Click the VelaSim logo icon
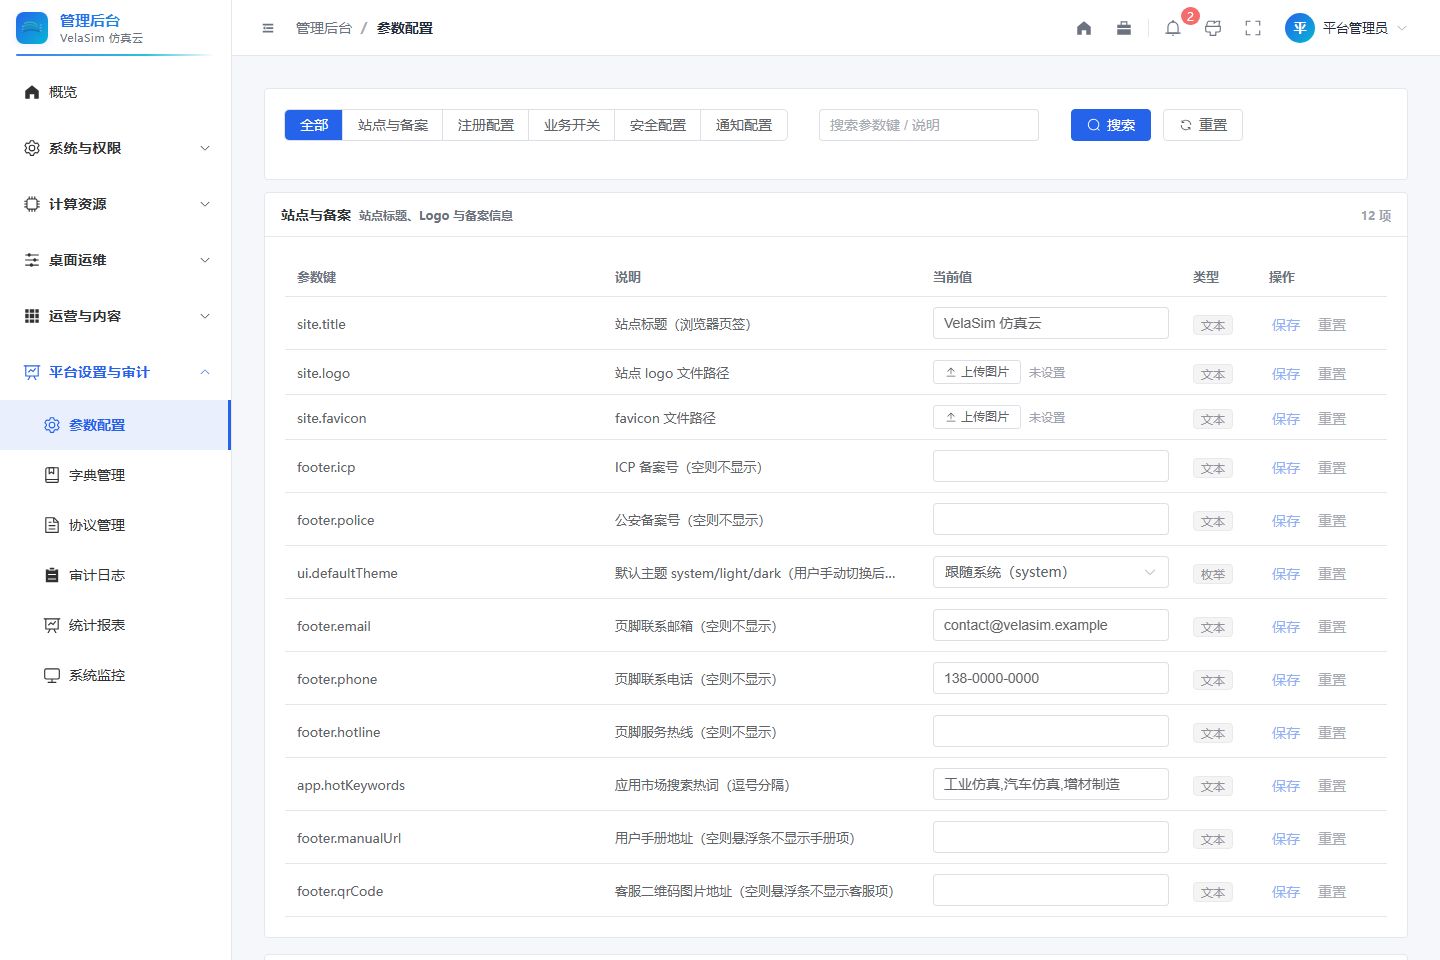The height and width of the screenshot is (960, 1440). coord(32,28)
